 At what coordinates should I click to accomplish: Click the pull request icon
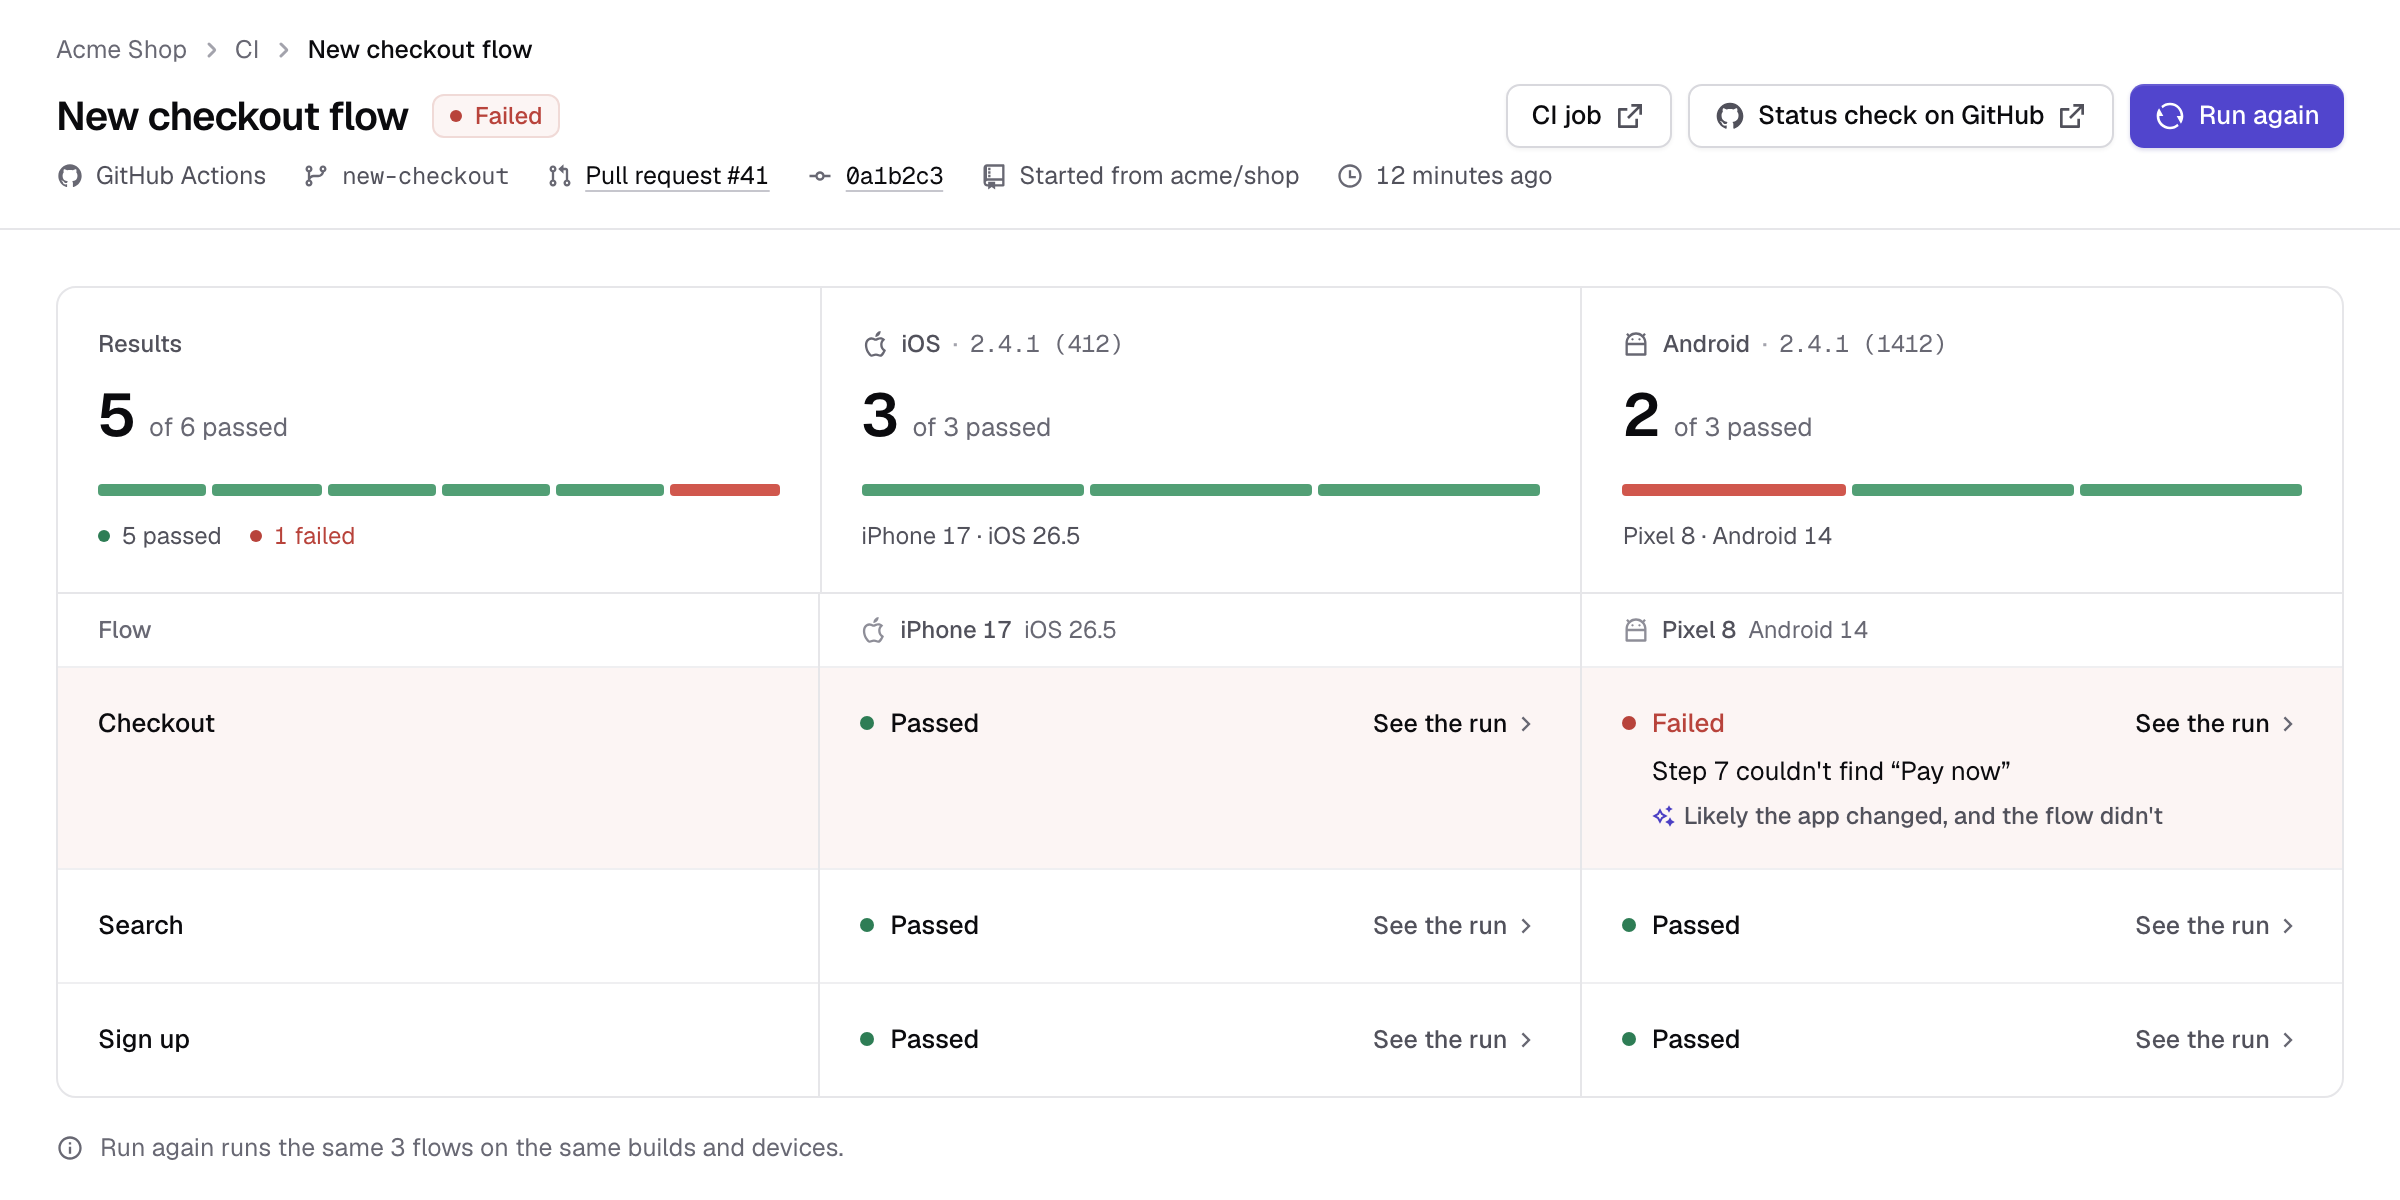tap(559, 176)
